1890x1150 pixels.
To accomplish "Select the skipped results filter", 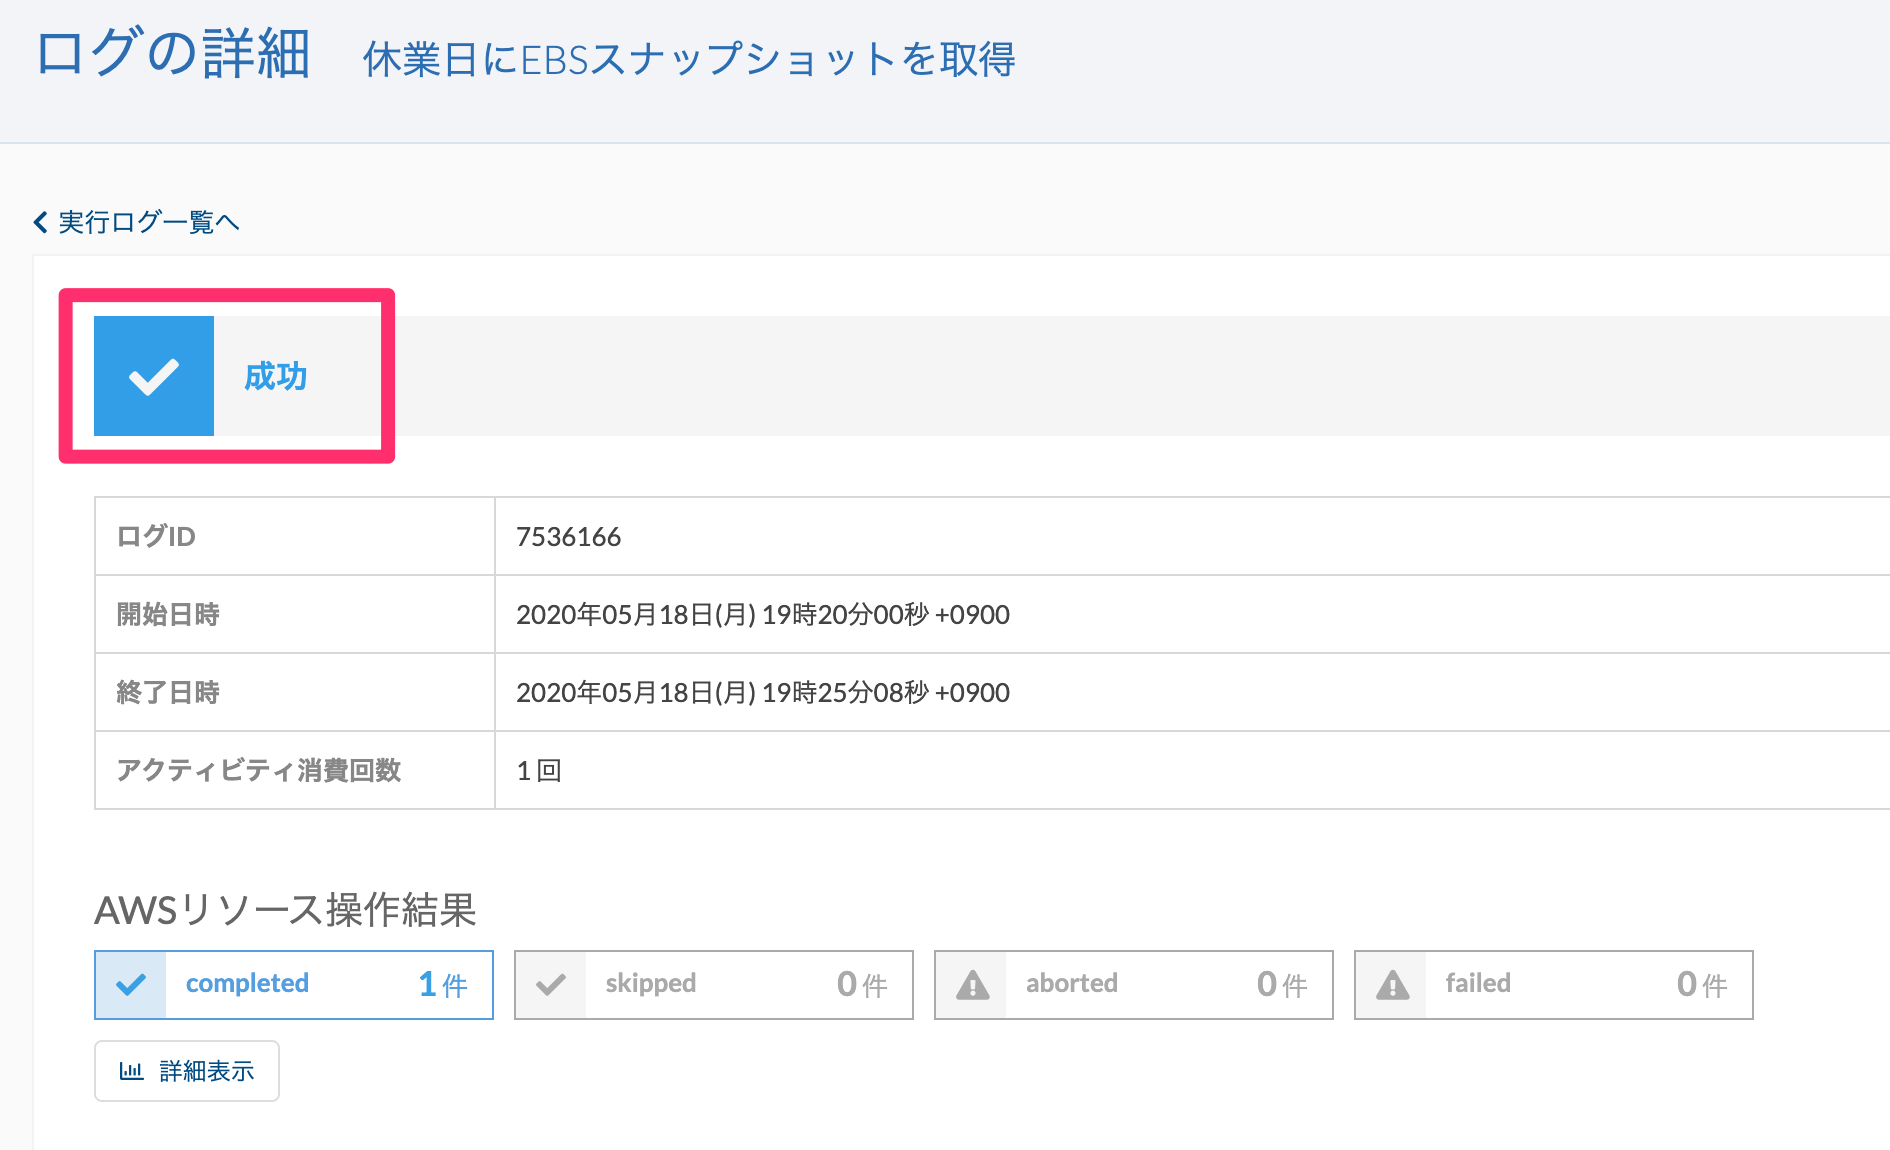I will click(714, 985).
